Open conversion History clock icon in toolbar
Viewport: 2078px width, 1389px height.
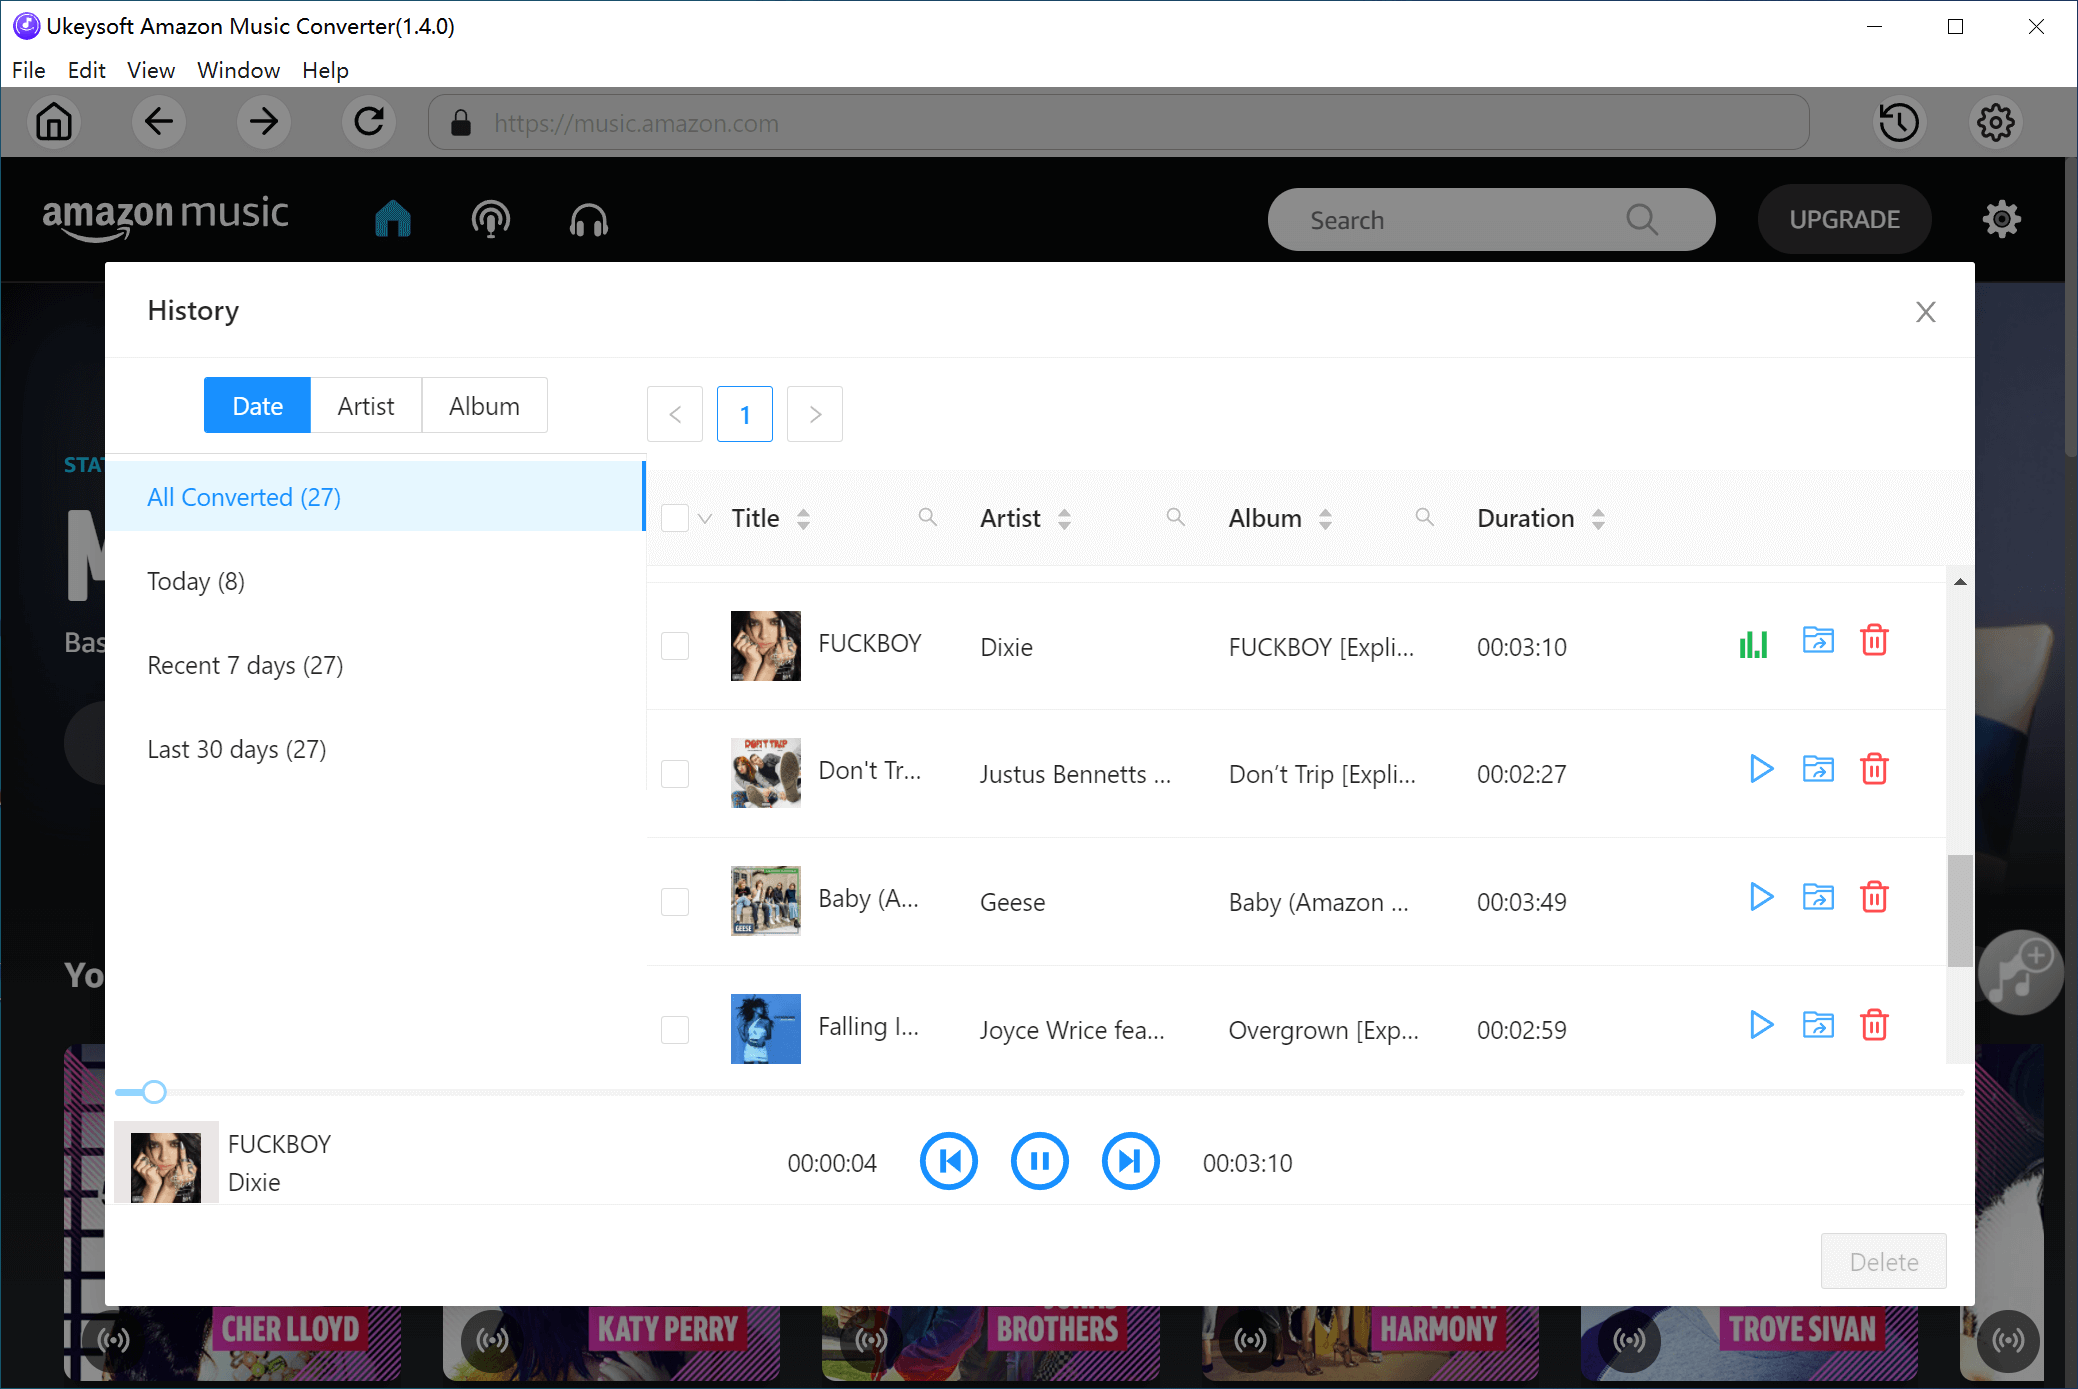click(x=1899, y=123)
